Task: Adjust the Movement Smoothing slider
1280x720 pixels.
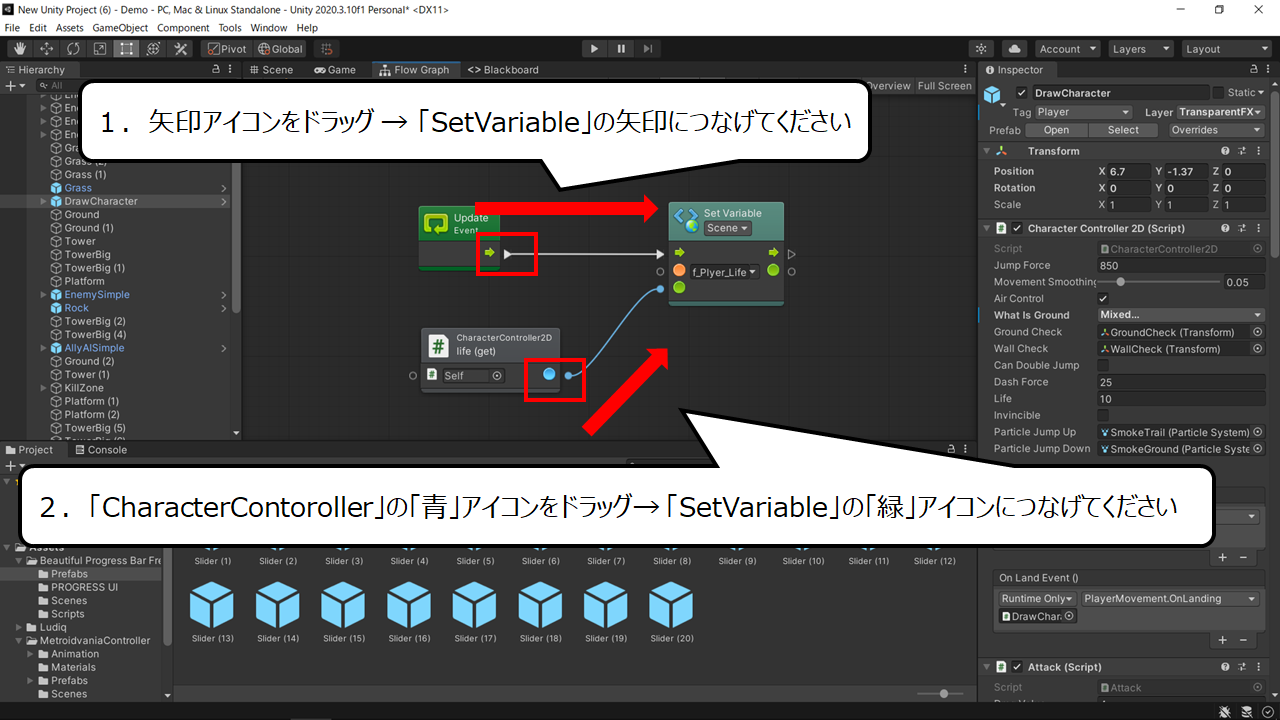Action: (1157, 282)
